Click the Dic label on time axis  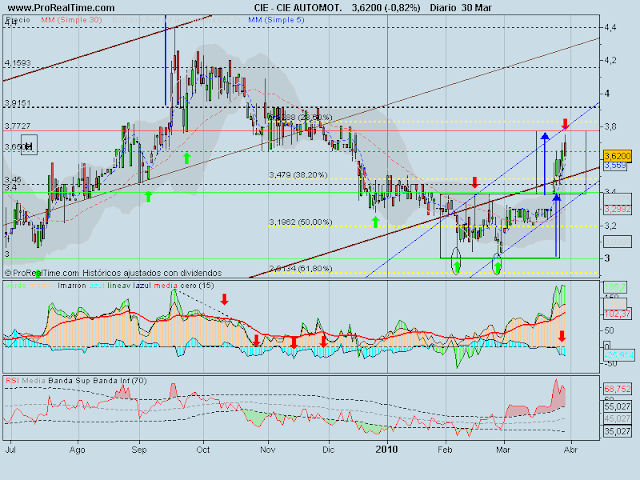point(328,450)
